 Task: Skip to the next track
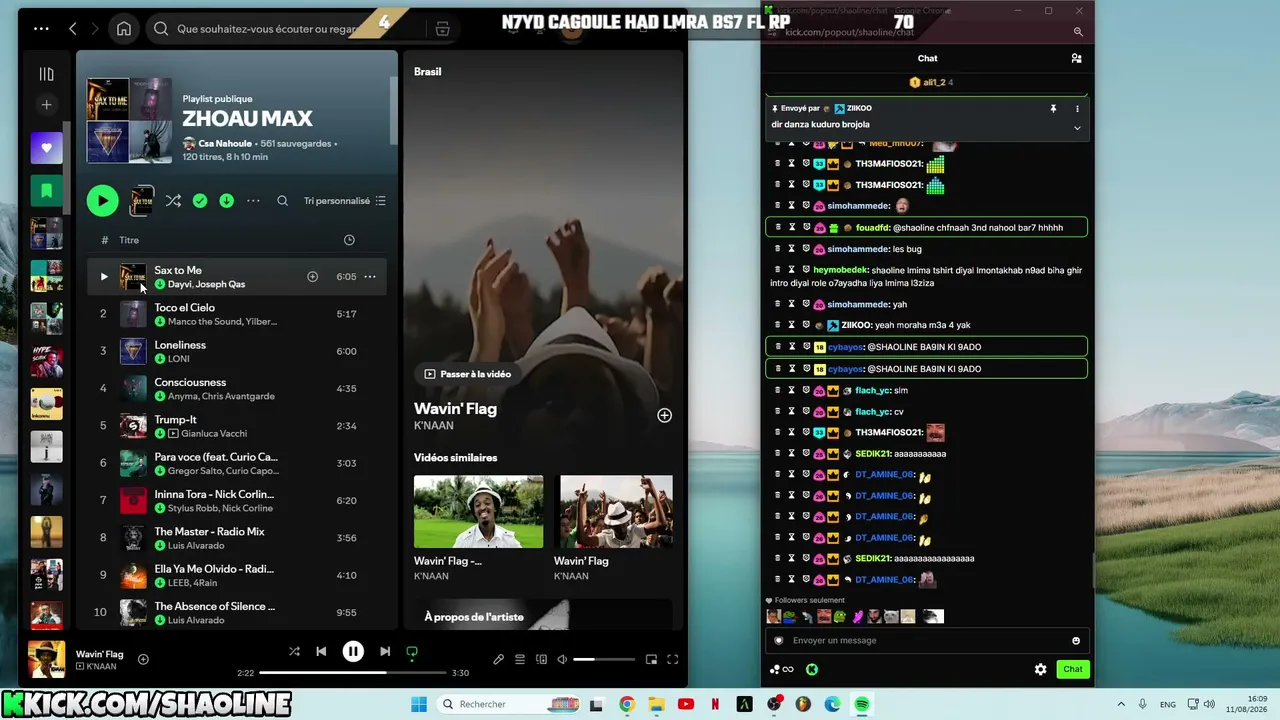tap(385, 652)
